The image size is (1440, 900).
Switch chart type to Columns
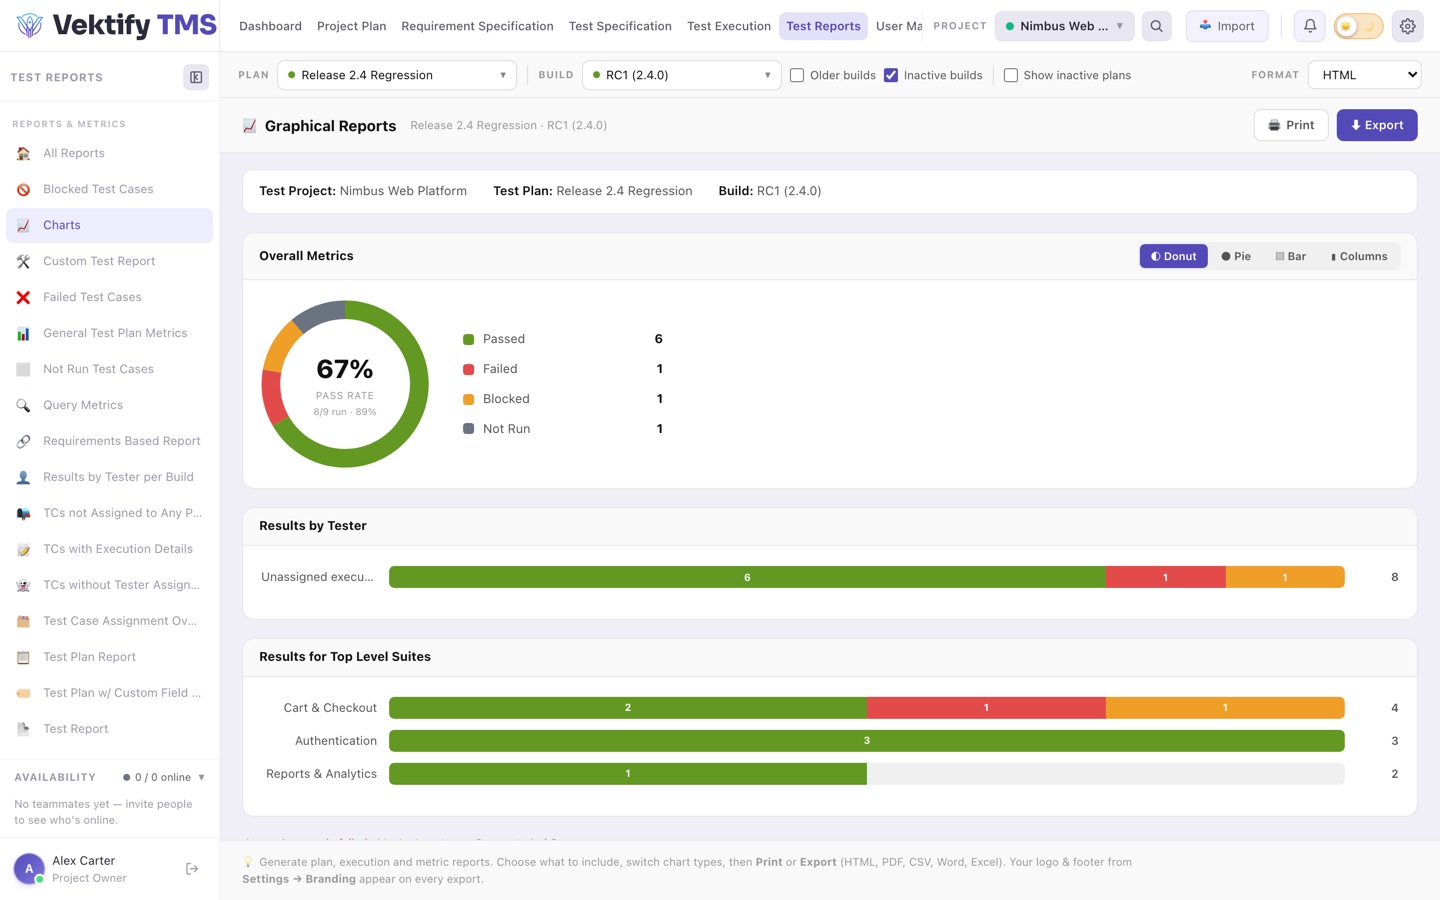click(x=1359, y=256)
